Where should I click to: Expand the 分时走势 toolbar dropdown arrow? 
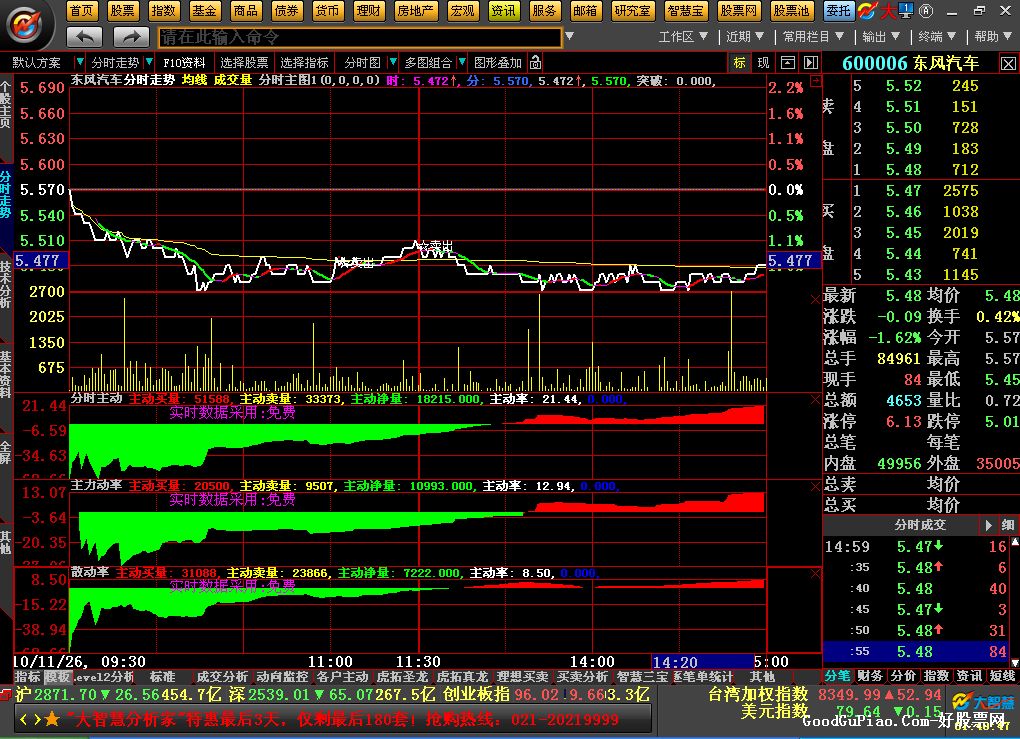pyautogui.click(x=149, y=62)
